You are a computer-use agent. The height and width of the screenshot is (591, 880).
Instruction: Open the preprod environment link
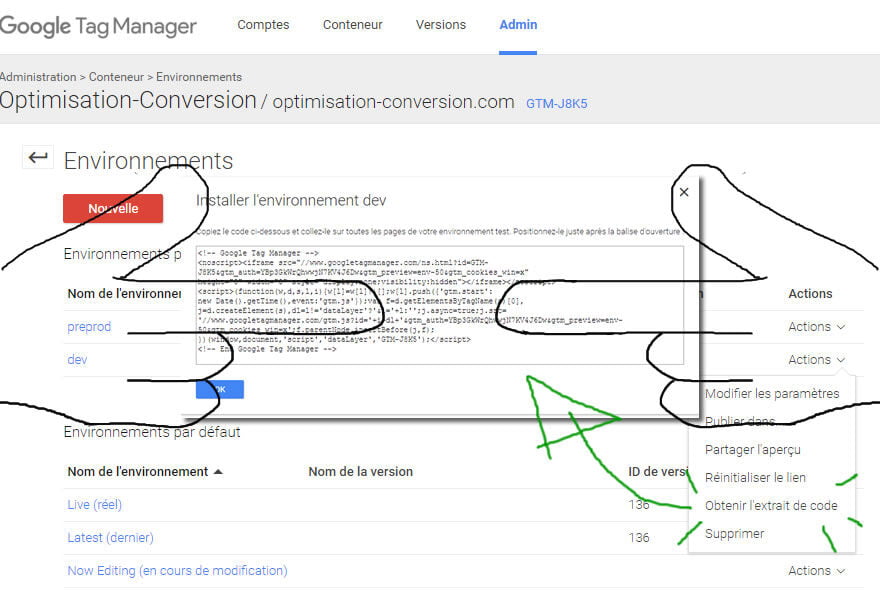[x=89, y=326]
